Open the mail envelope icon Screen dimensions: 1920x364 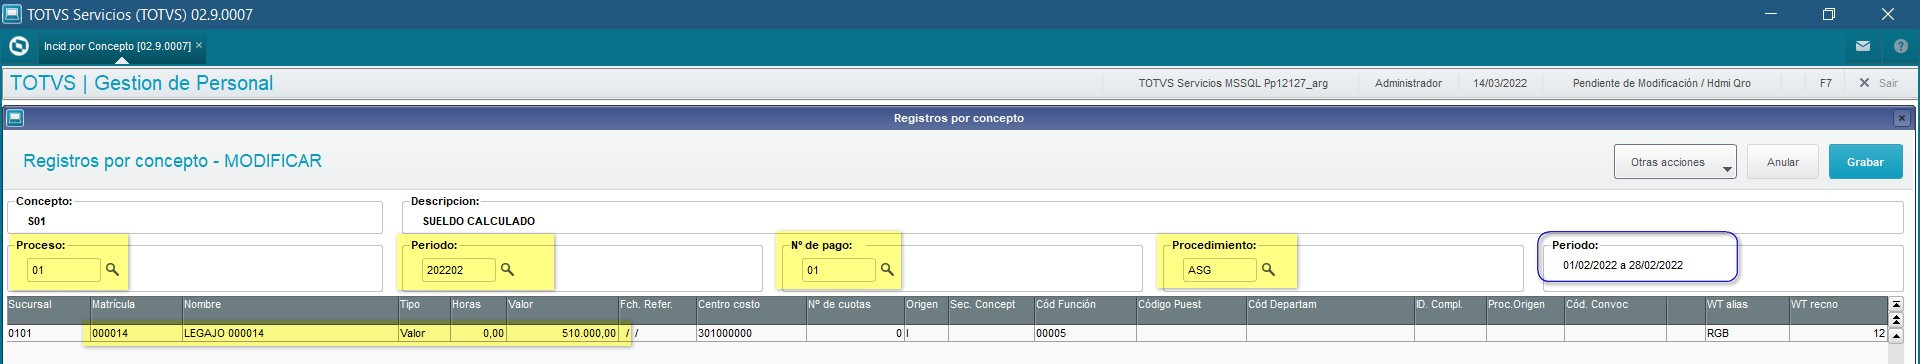(1863, 46)
